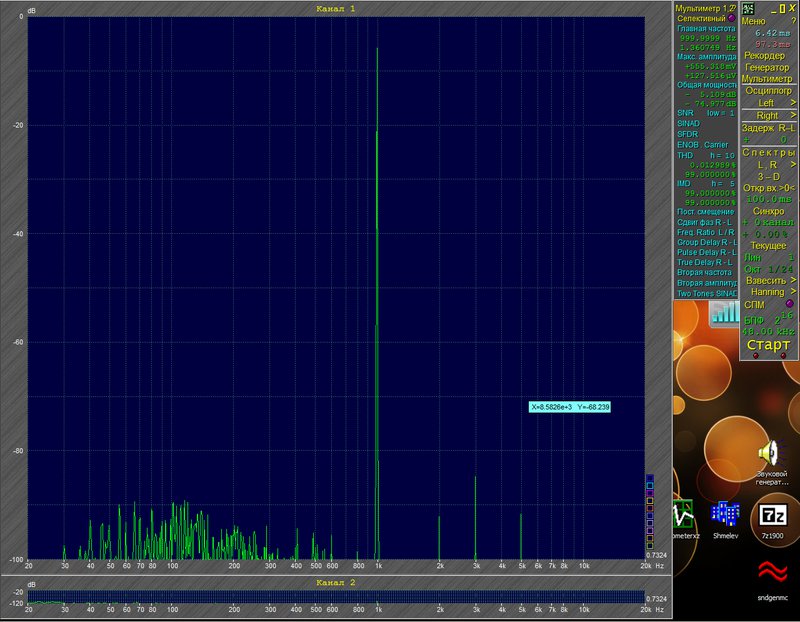800x622 pixels.
Task: Select the sndgenmc red waves desktop icon
Action: [x=772, y=580]
